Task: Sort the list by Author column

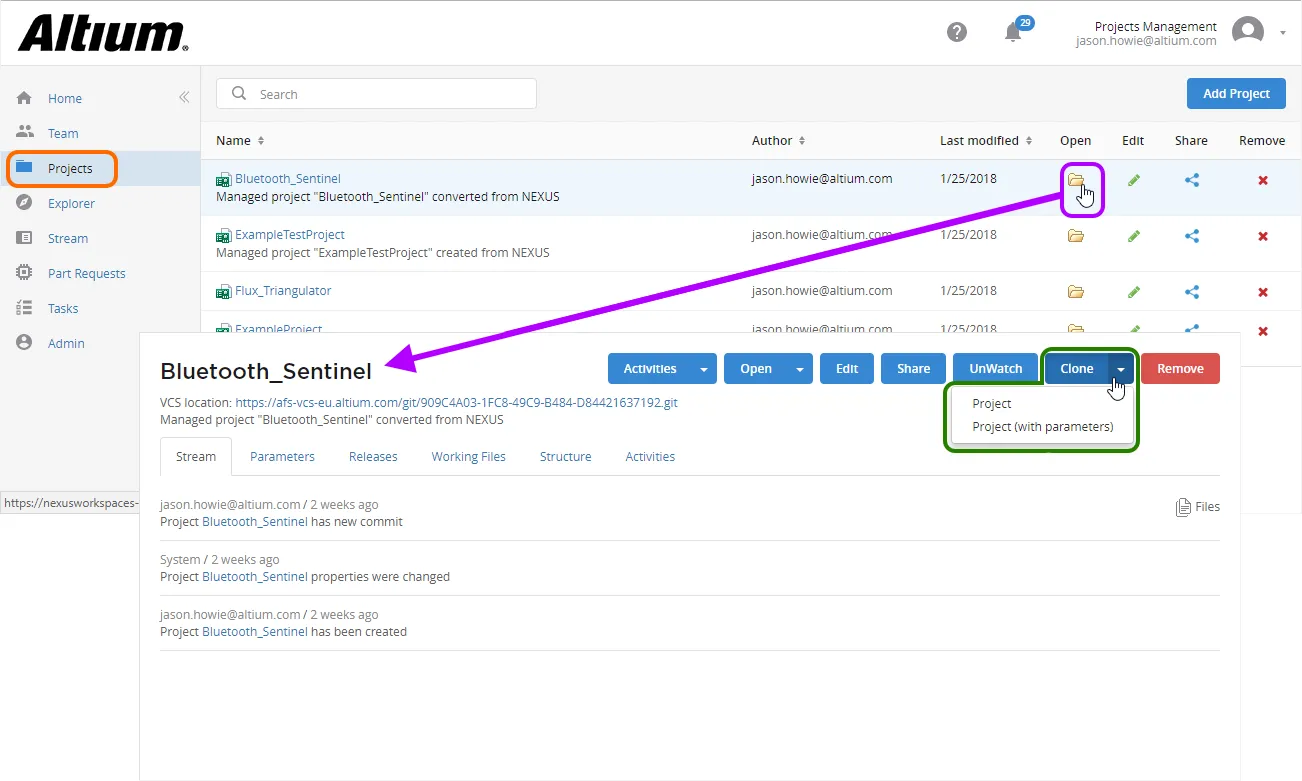Action: pos(779,141)
